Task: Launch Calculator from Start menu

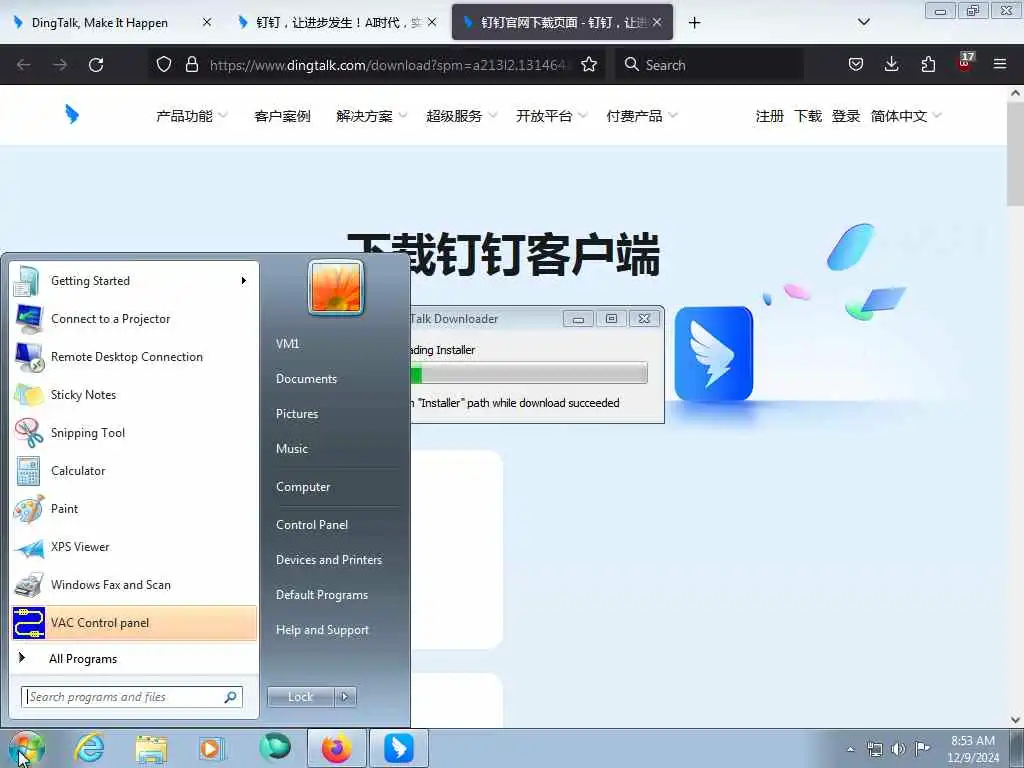Action: [134, 471]
